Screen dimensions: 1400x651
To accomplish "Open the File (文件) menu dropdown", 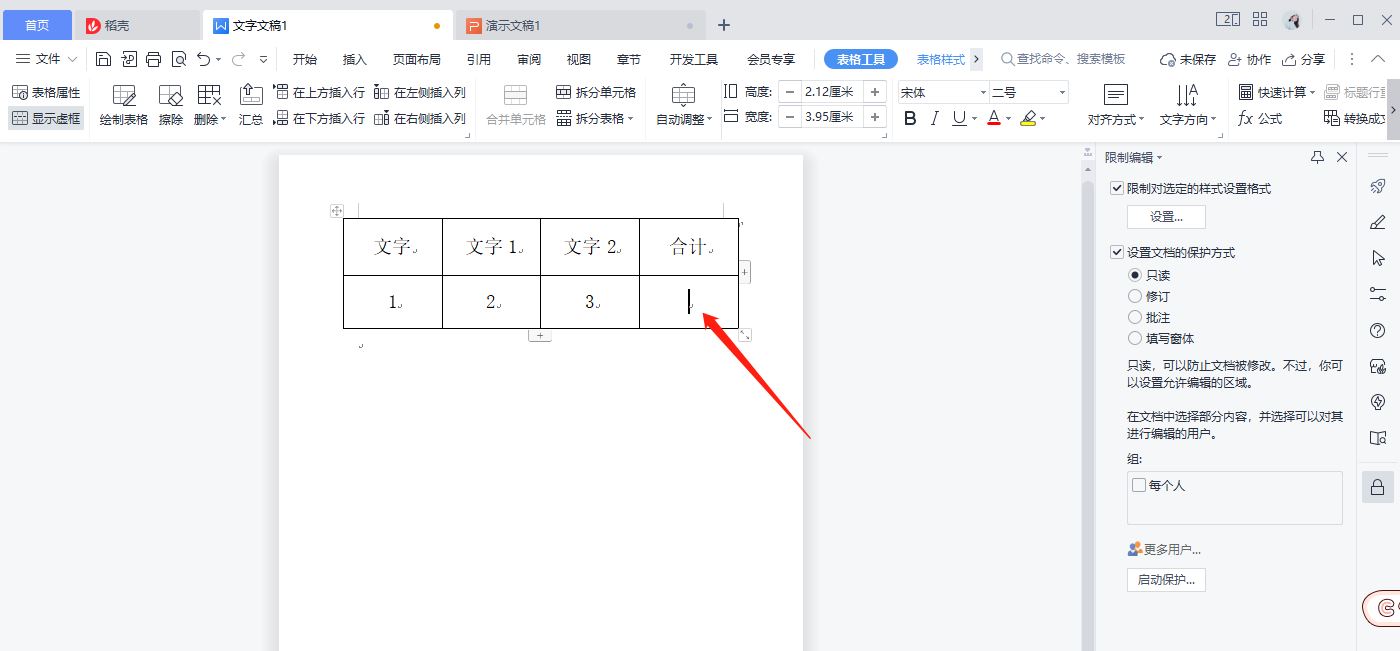I will (44, 59).
